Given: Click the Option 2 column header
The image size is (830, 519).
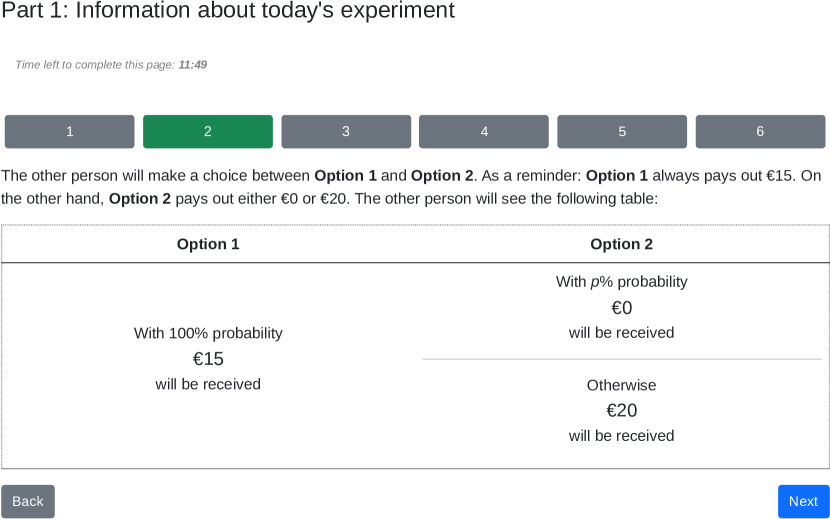Looking at the screenshot, I should 621,244.
